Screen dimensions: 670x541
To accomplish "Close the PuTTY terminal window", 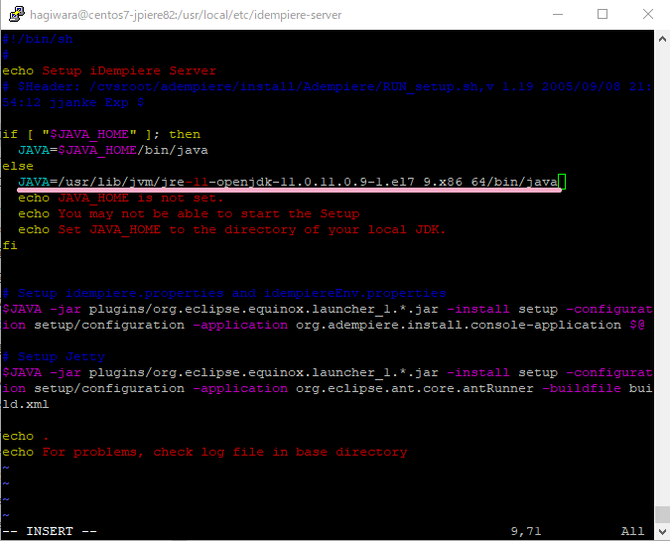I will pyautogui.click(x=648, y=15).
